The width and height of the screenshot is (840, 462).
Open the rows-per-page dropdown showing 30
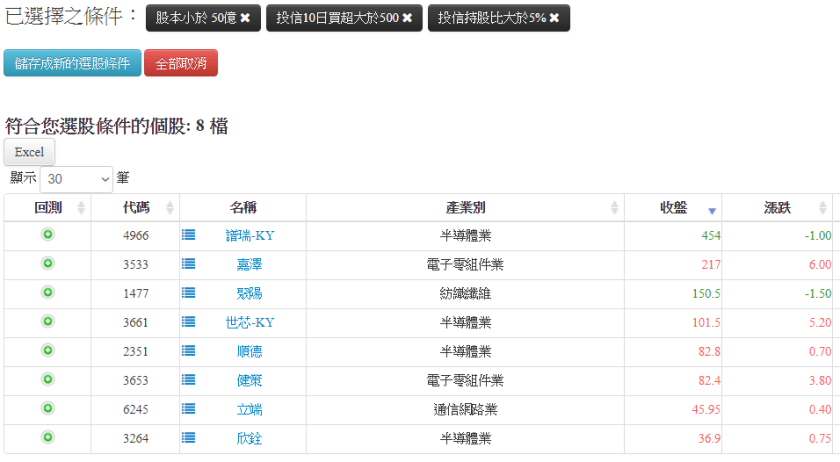77,179
